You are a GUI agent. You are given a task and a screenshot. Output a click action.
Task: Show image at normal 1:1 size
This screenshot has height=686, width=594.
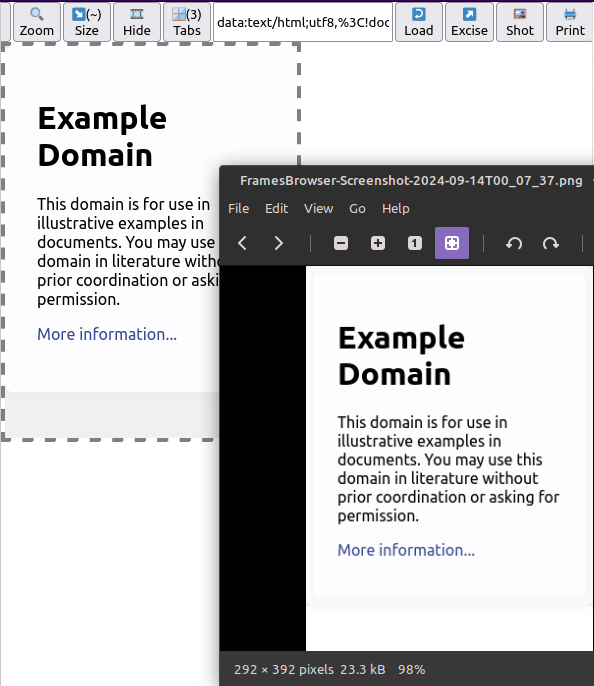tap(415, 243)
